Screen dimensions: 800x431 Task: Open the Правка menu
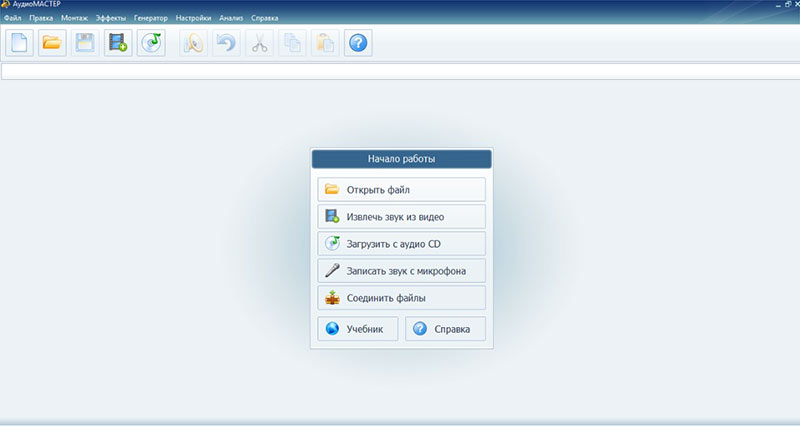click(x=41, y=18)
